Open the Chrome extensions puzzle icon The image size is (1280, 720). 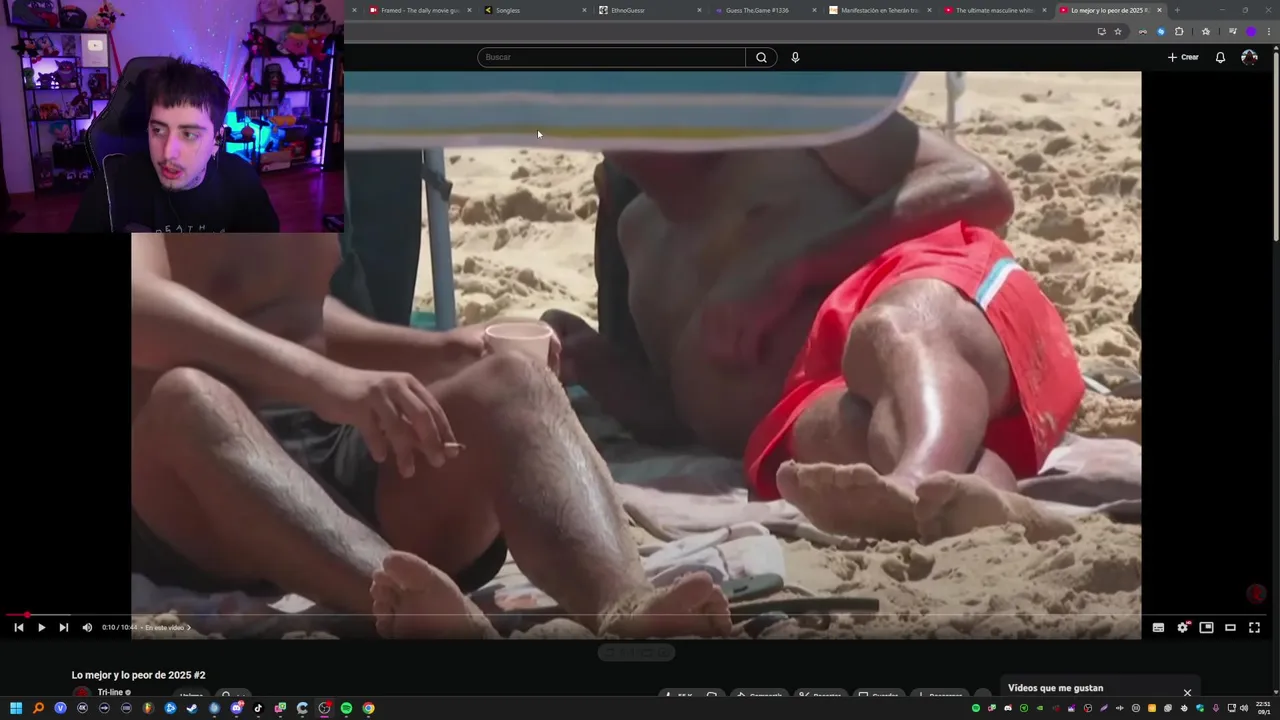coord(1179,31)
